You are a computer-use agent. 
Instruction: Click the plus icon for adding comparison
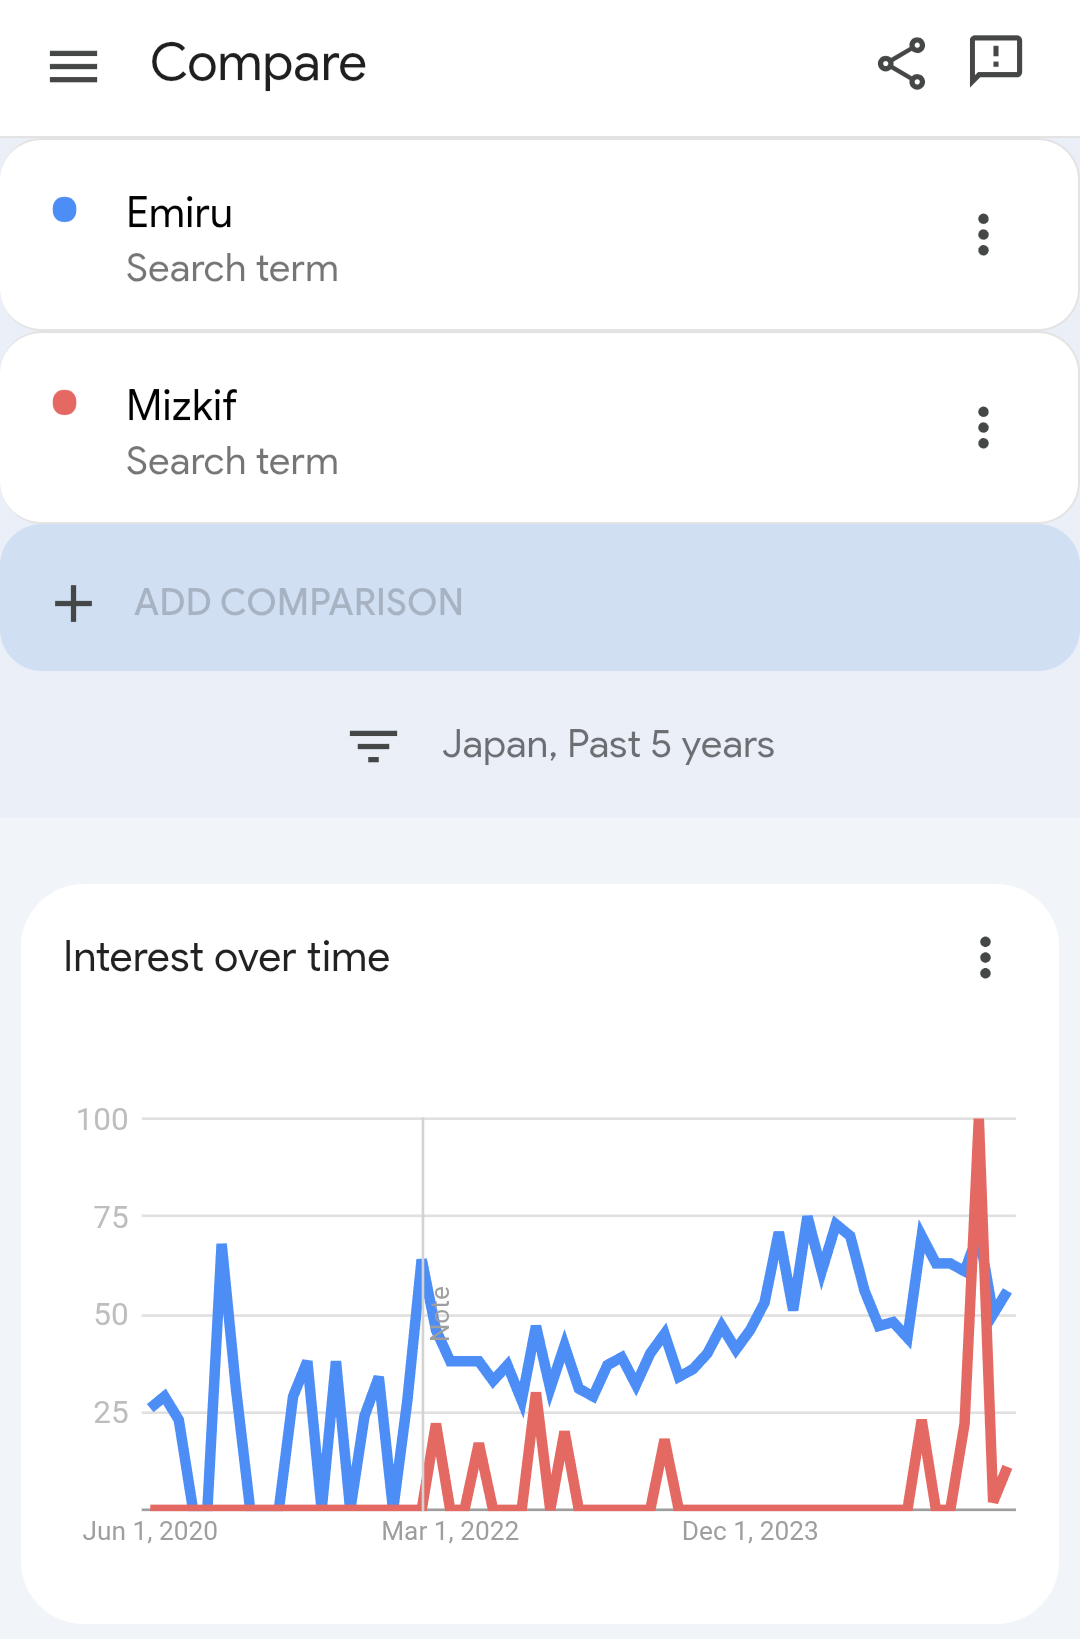[73, 603]
